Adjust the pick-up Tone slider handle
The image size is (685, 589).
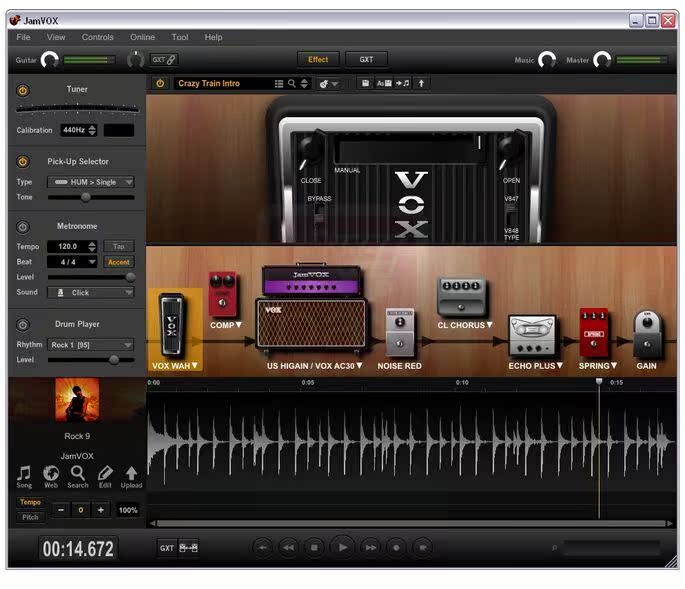point(86,197)
